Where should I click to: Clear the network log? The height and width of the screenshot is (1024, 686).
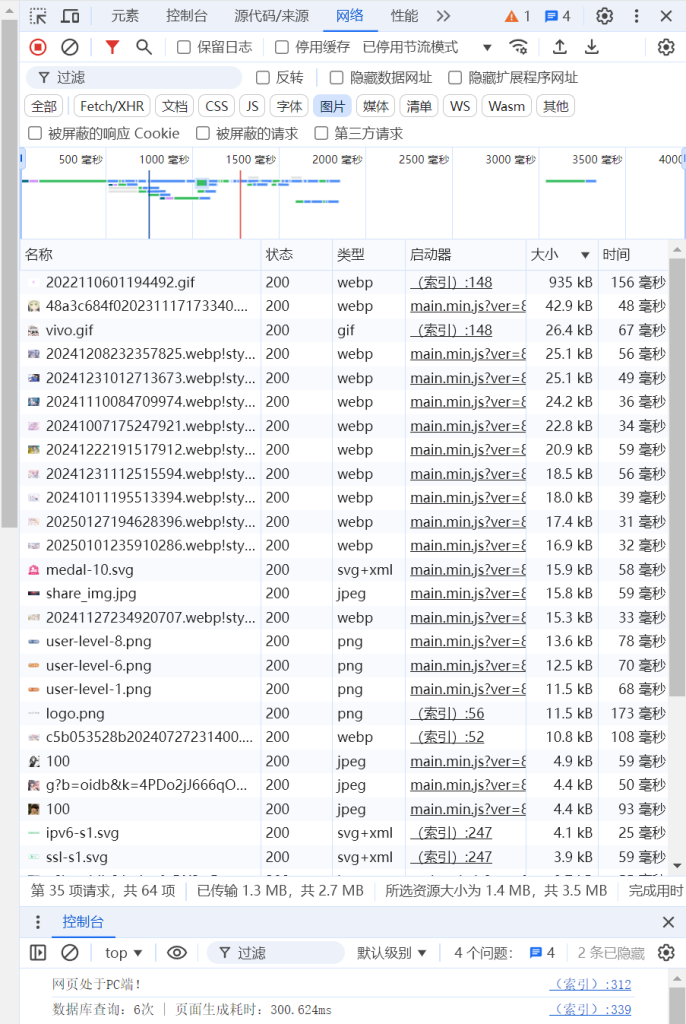coord(70,47)
